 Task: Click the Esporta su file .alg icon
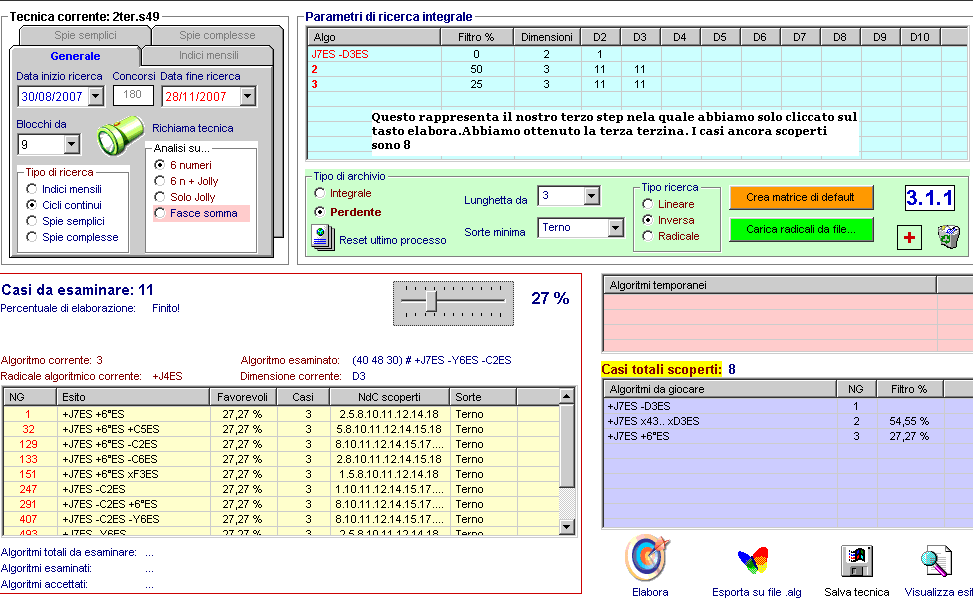753,560
